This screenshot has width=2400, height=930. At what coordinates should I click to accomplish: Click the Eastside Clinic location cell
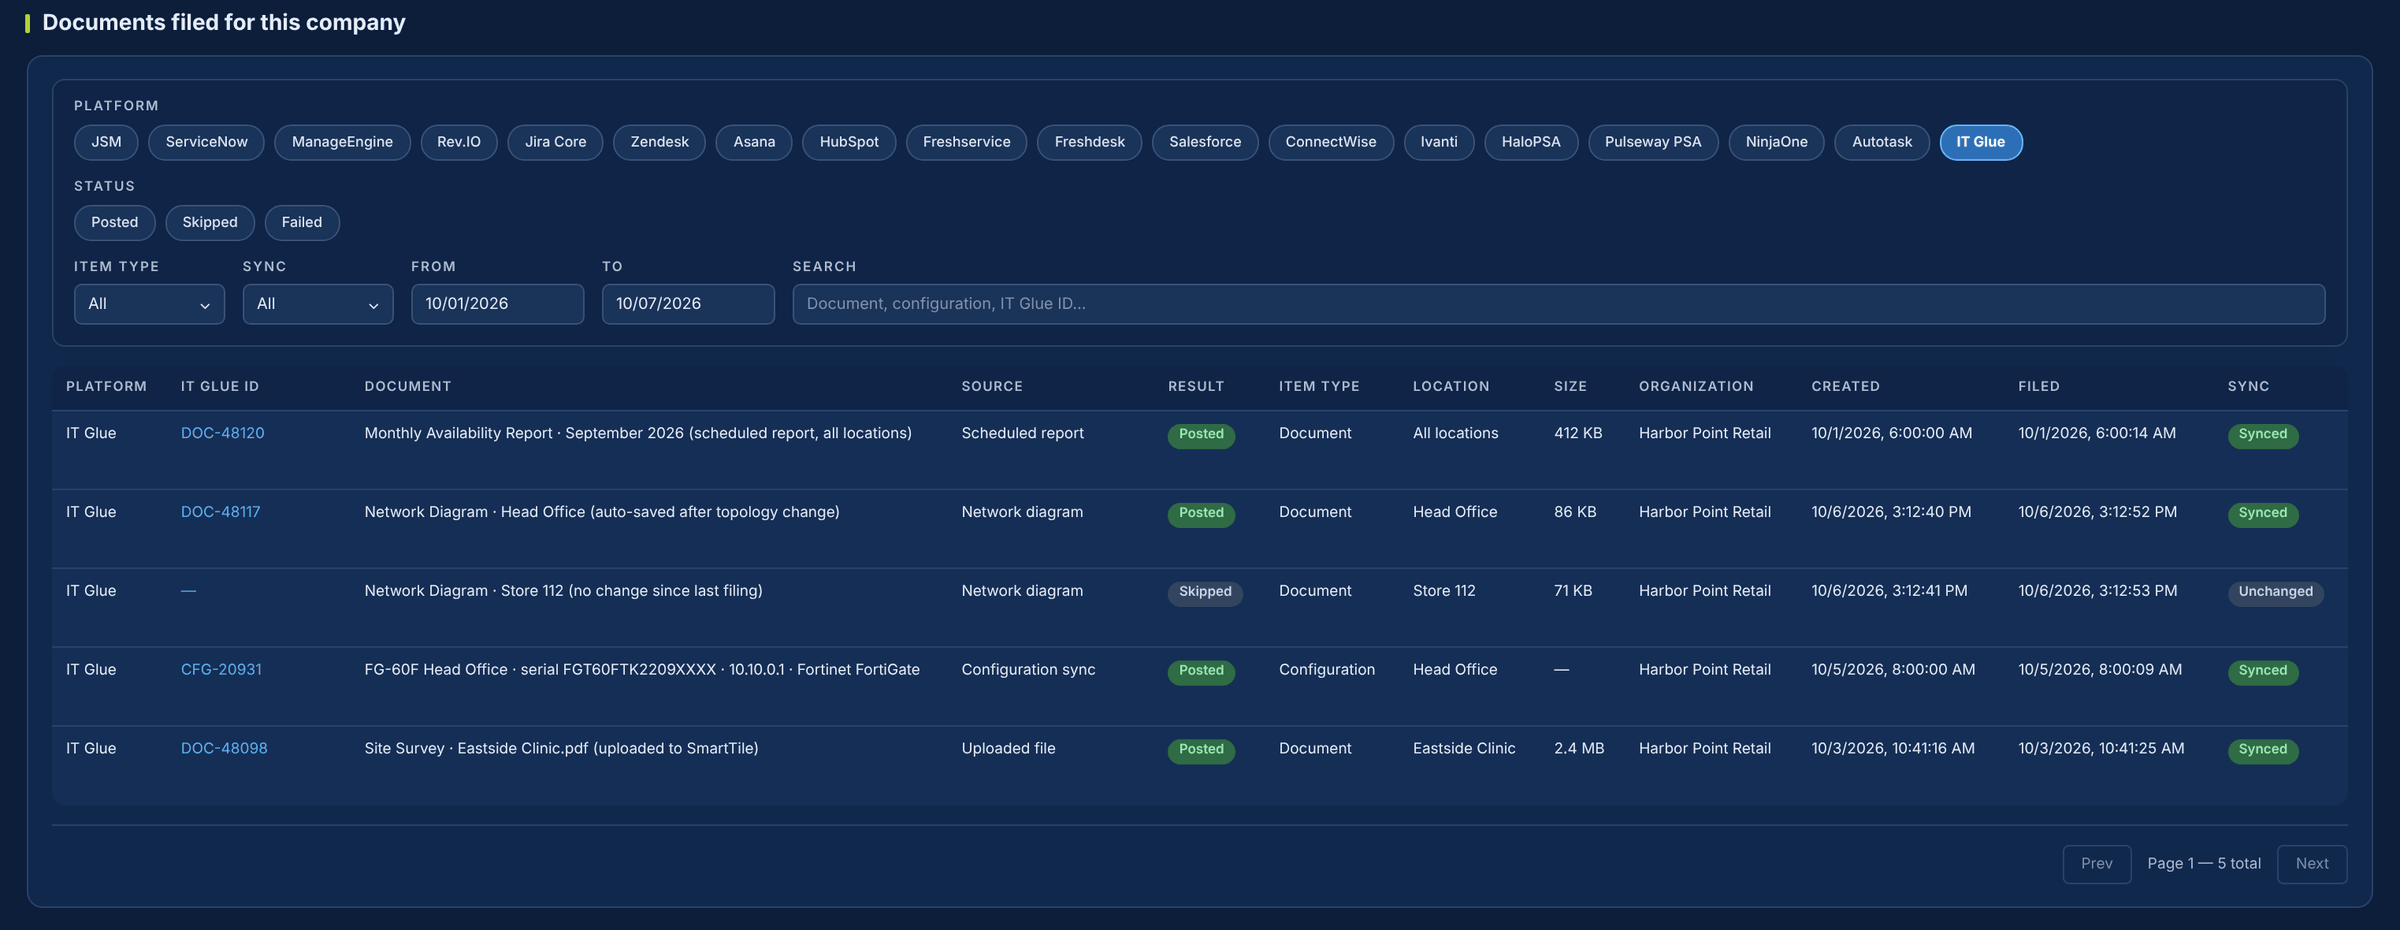point(1464,749)
